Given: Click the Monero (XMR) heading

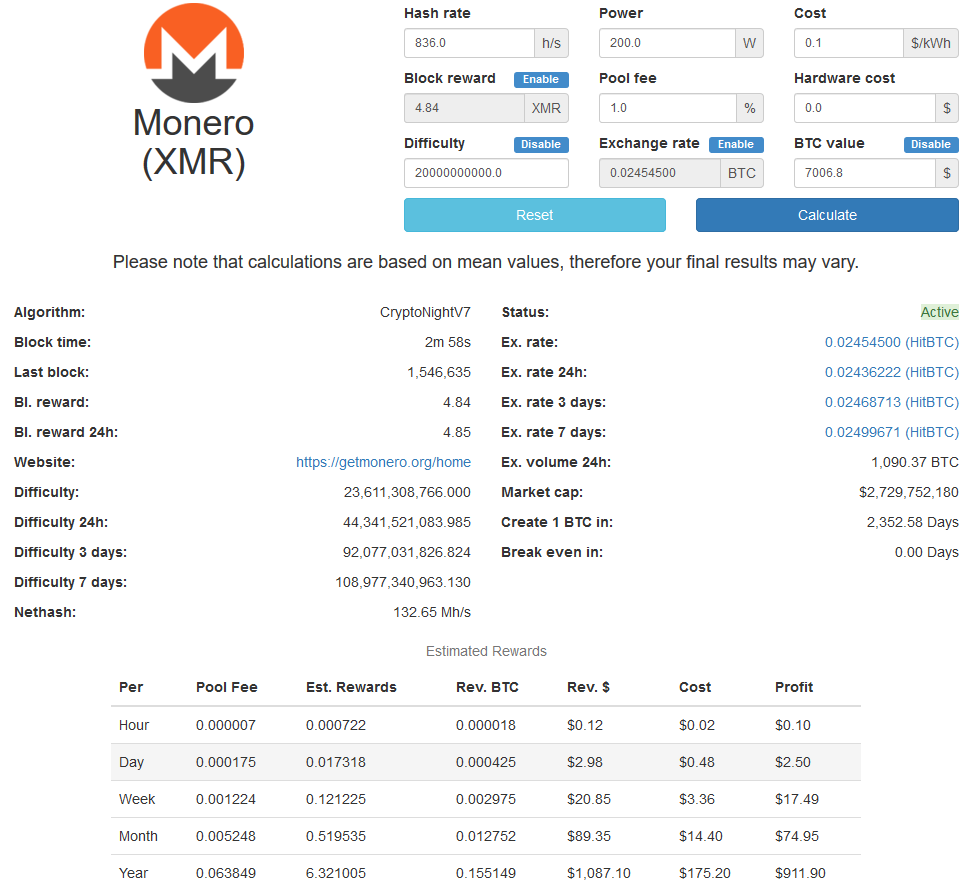Looking at the screenshot, I should coord(194,143).
